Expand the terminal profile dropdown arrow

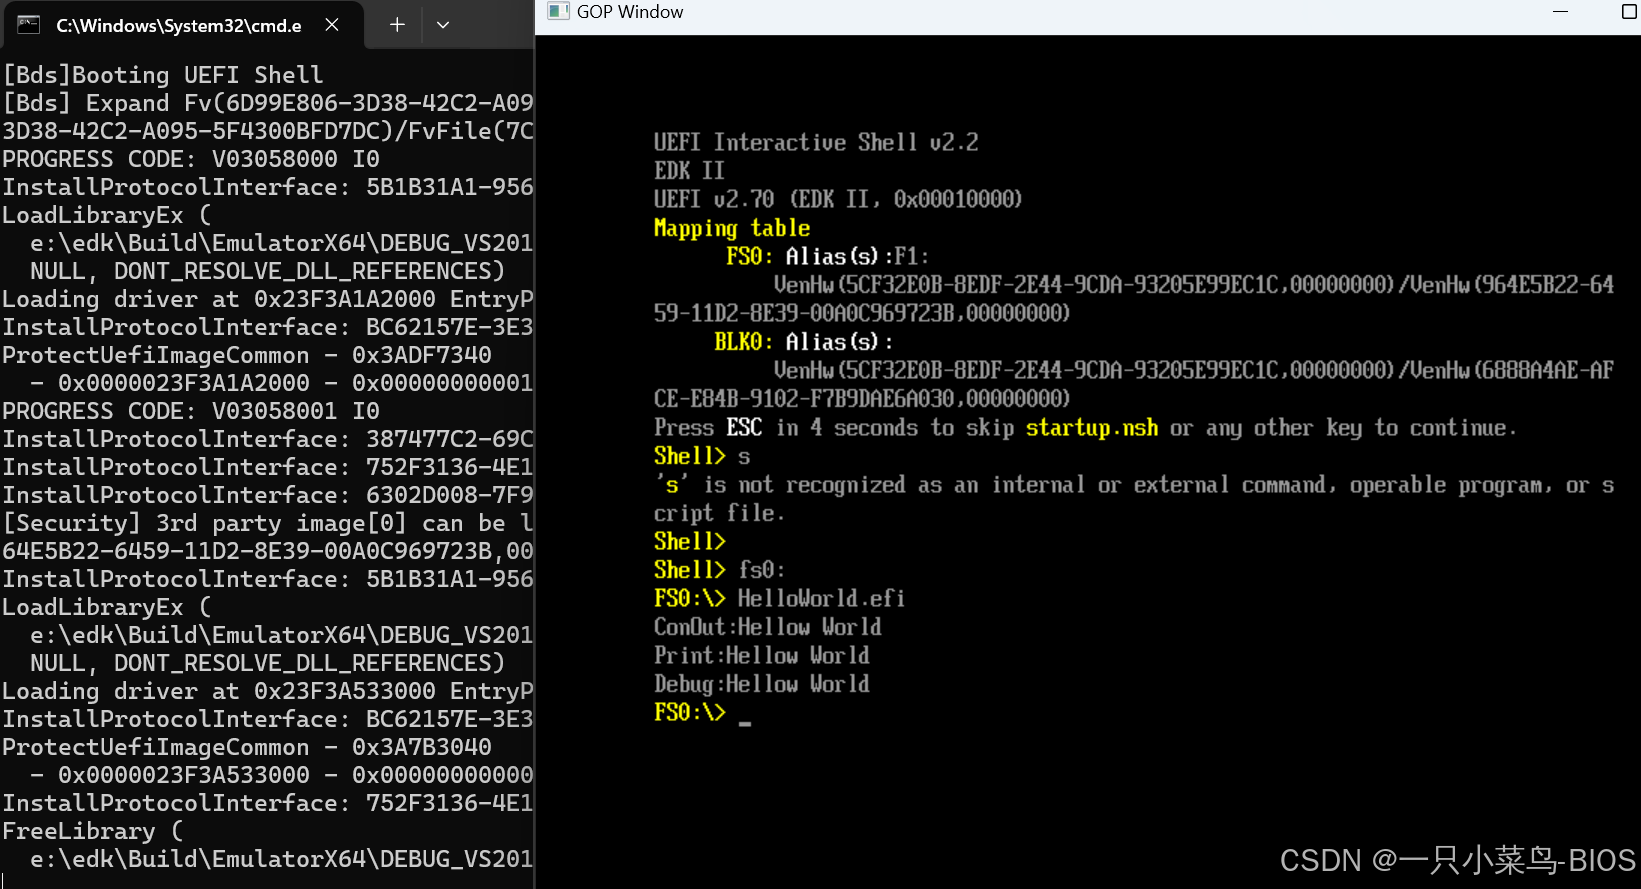tap(443, 25)
